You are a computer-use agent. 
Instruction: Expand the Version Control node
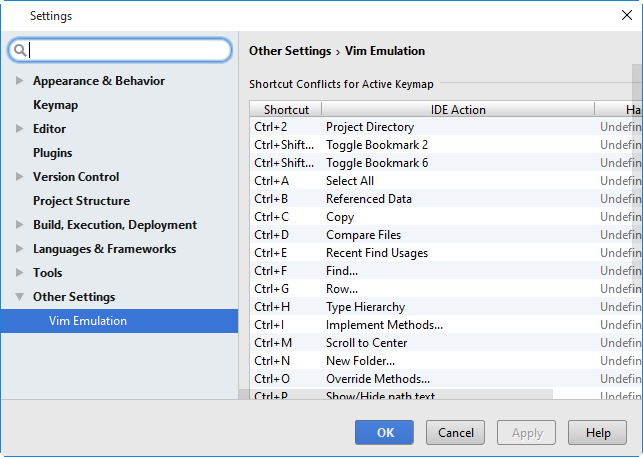click(19, 177)
